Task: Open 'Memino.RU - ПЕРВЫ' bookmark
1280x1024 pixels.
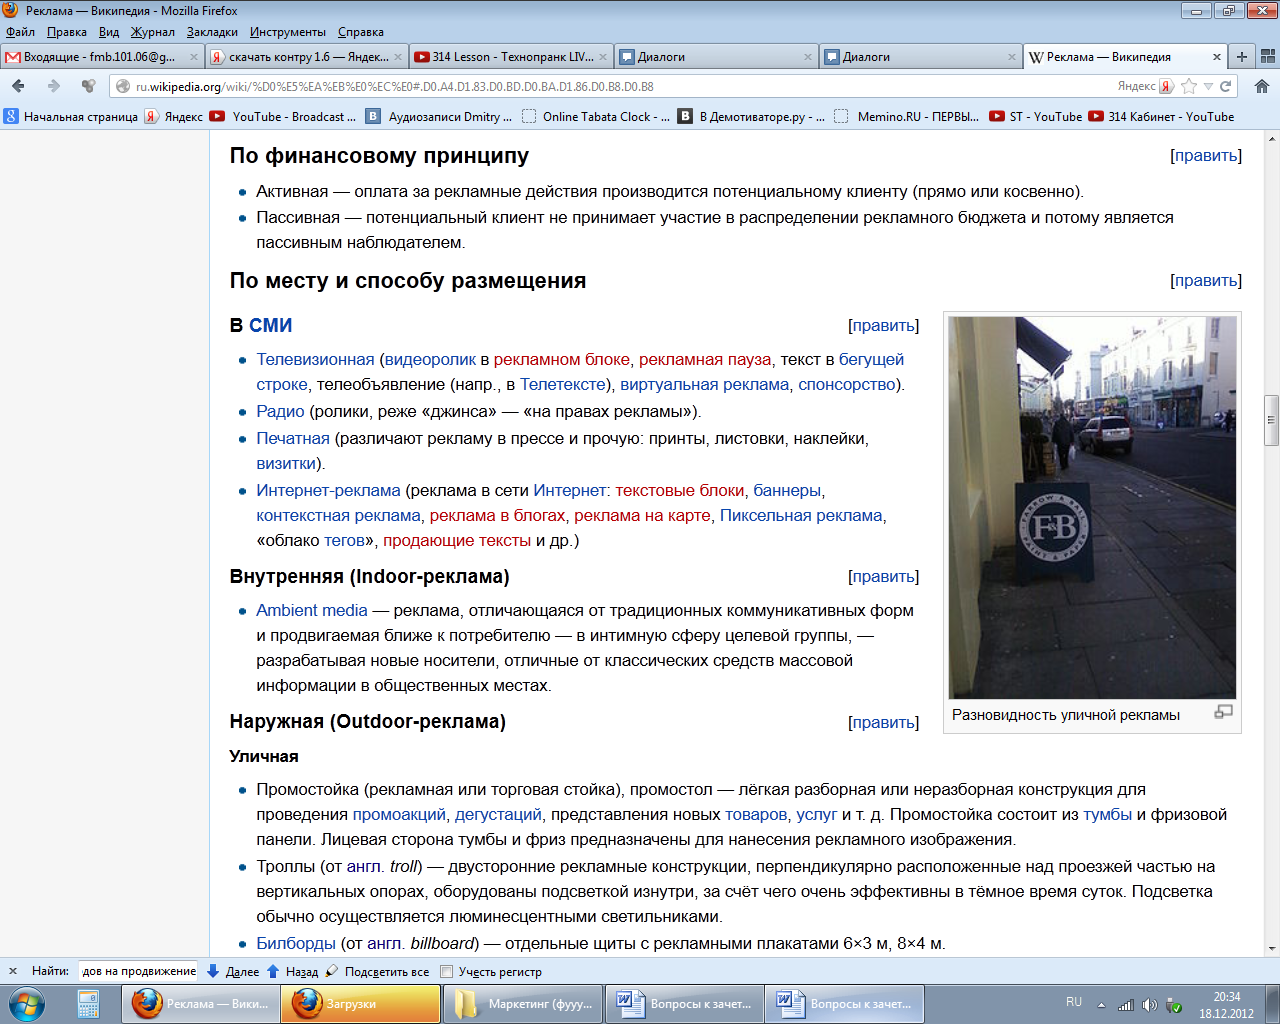Action: pos(907,117)
